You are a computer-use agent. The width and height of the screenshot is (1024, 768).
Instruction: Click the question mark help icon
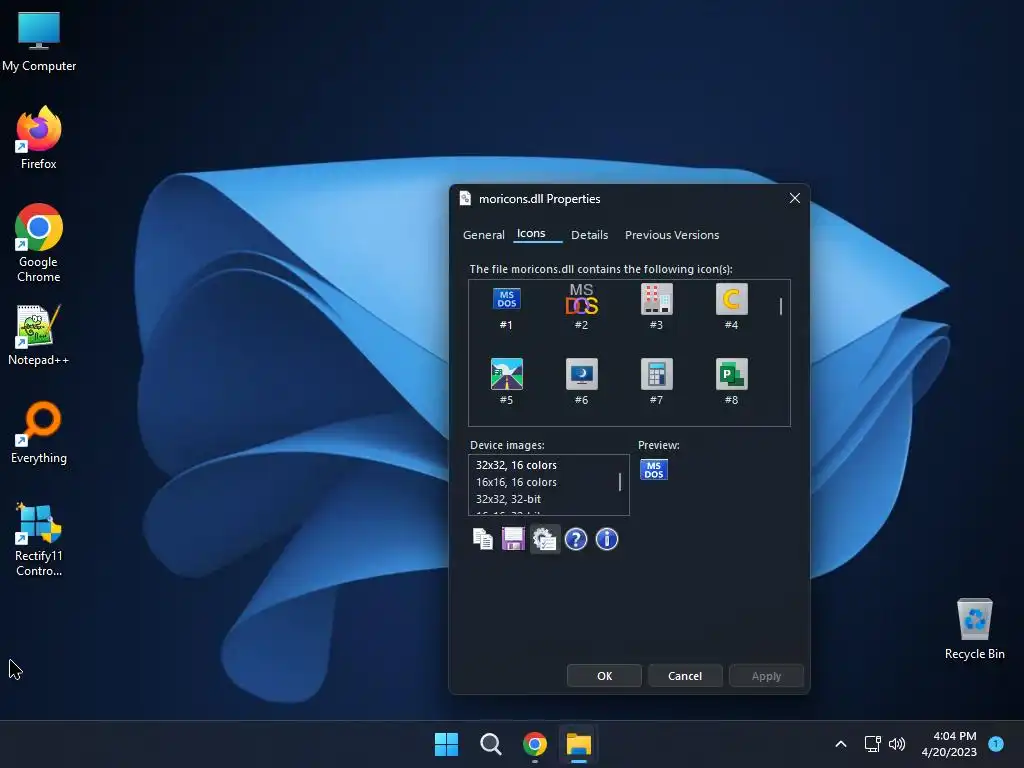point(575,539)
